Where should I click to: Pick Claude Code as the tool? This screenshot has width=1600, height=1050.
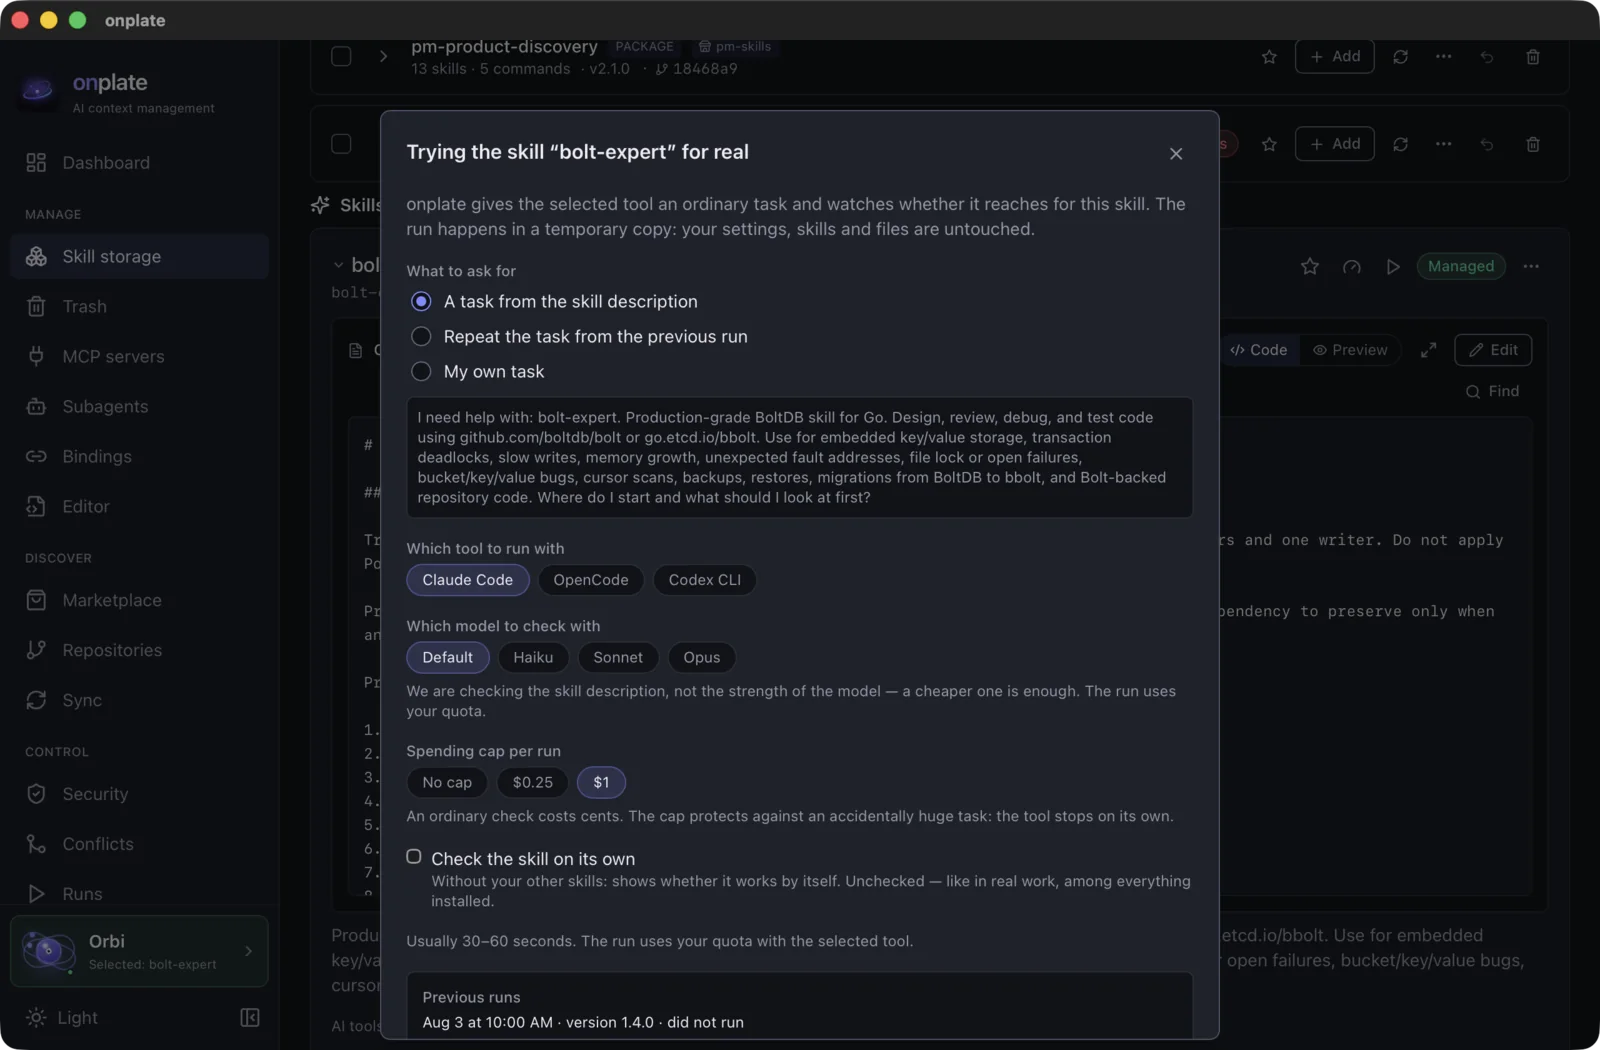467,580
